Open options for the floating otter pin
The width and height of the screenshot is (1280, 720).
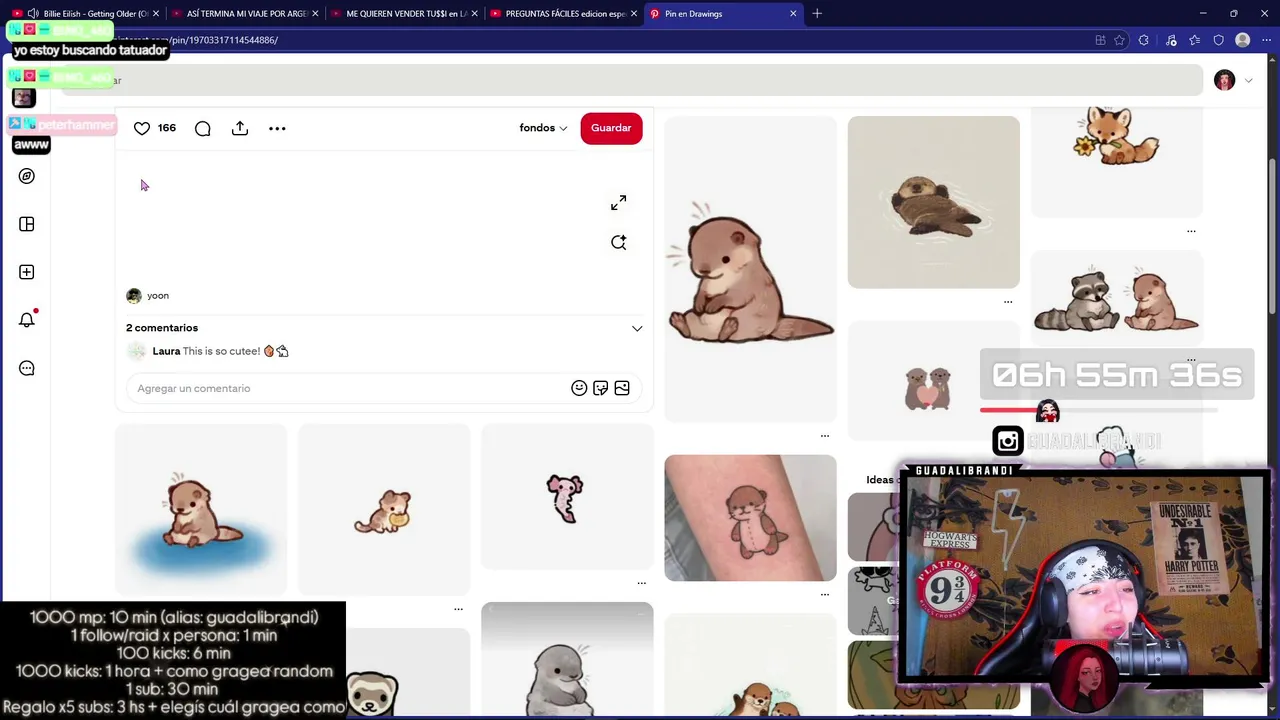coord(1008,301)
